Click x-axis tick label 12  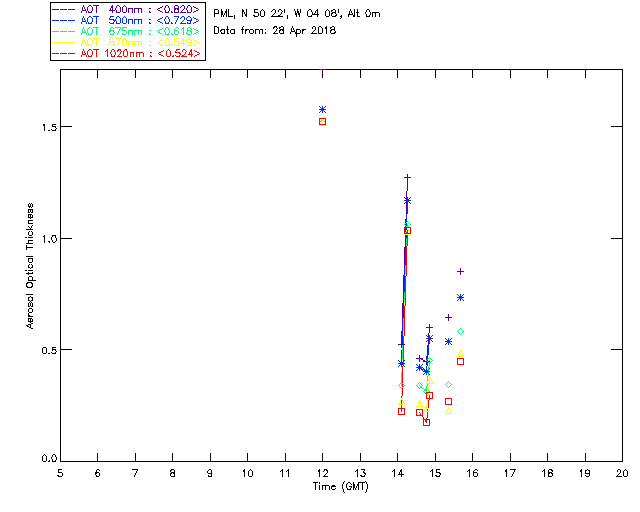(x=322, y=473)
